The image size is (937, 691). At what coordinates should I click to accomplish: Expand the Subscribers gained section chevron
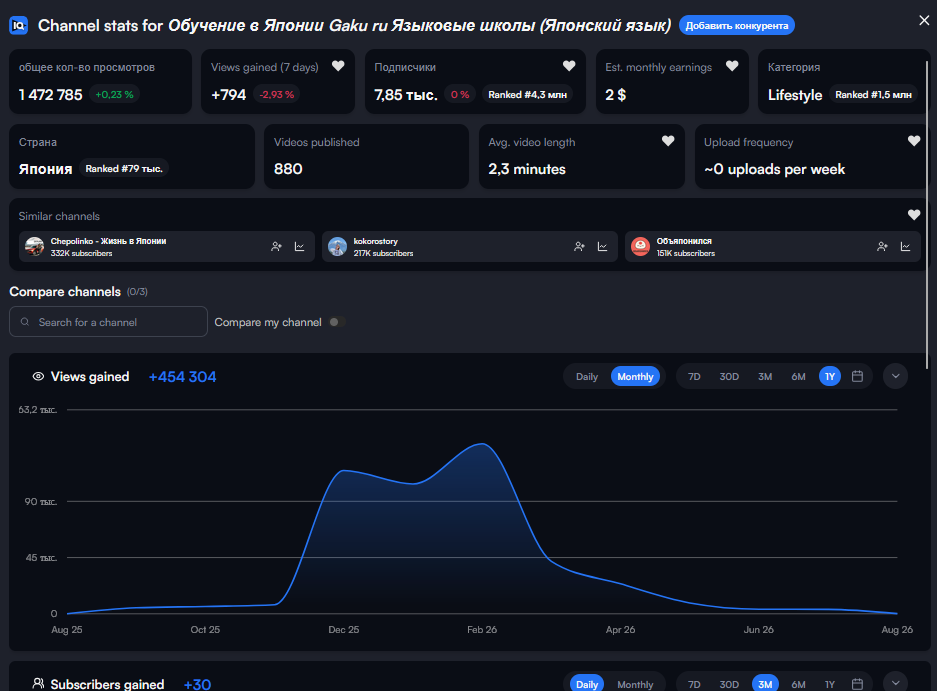(895, 683)
